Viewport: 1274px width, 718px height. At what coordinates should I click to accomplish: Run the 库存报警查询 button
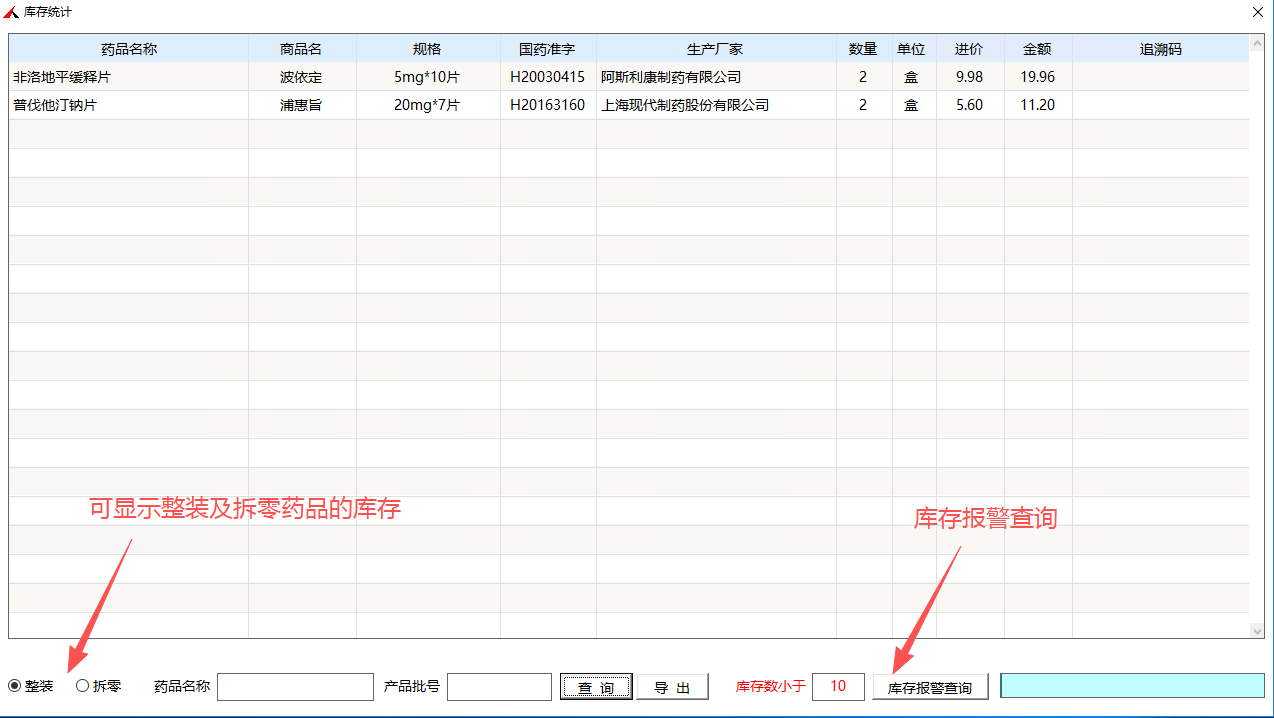929,687
